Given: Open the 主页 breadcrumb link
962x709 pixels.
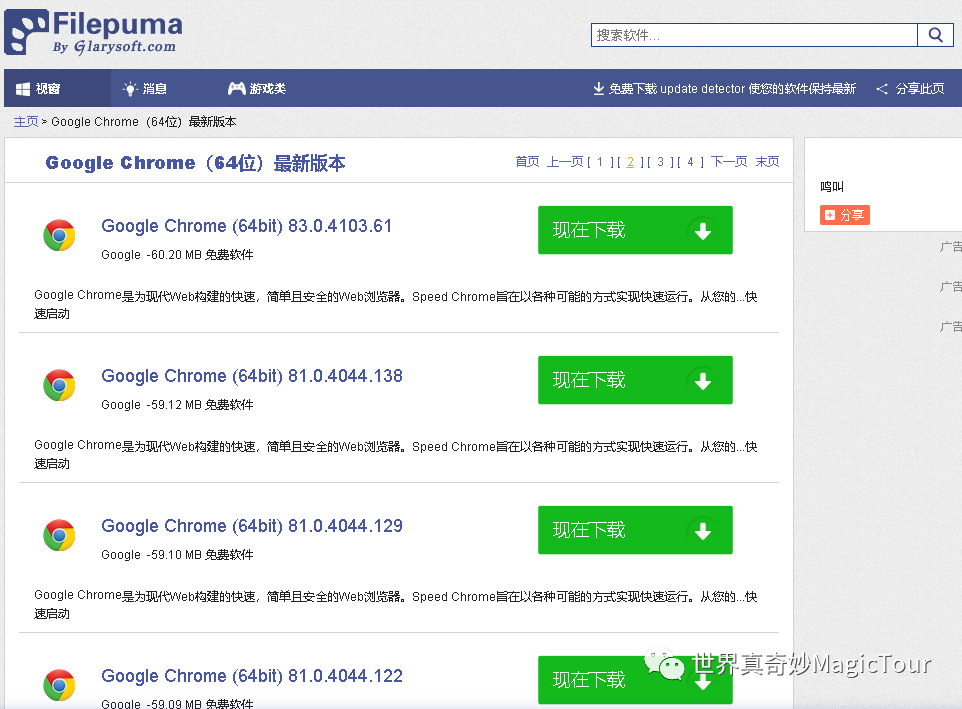Looking at the screenshot, I should [25, 121].
